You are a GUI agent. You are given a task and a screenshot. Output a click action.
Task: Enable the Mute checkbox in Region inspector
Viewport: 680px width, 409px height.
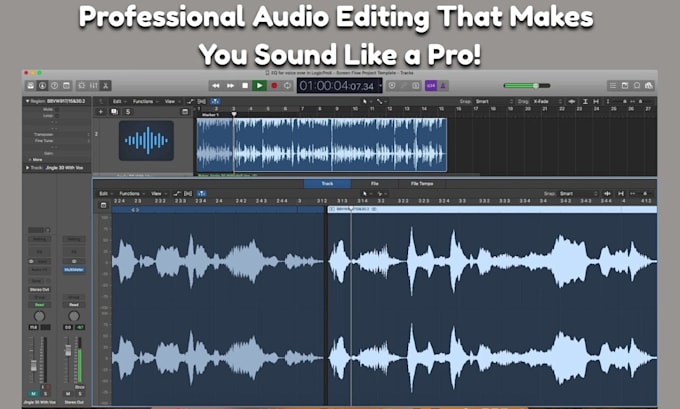click(57, 110)
